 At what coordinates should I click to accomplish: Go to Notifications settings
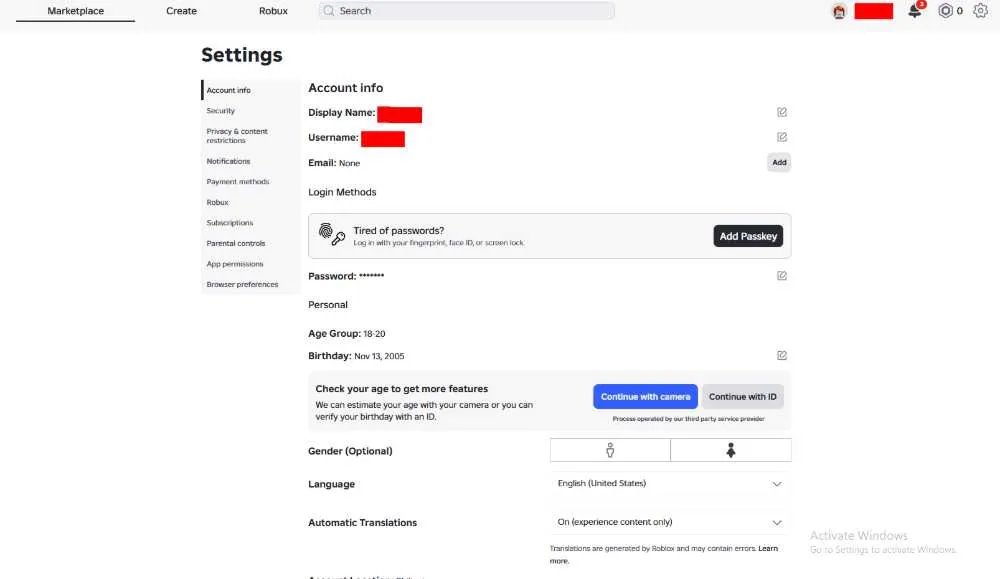click(x=228, y=161)
